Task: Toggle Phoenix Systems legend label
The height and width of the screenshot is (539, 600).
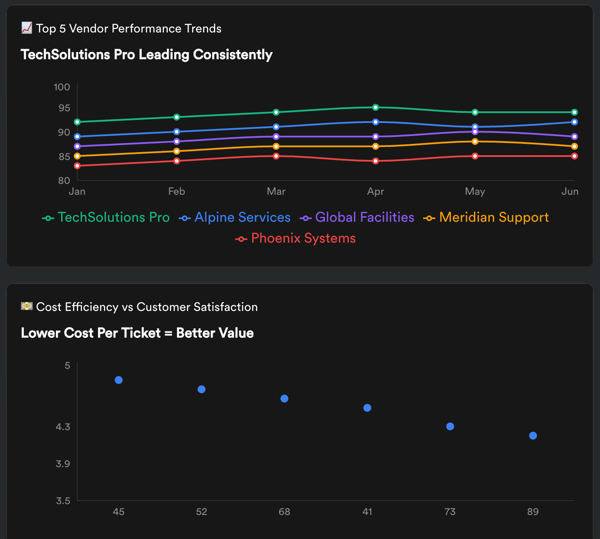Action: pos(303,238)
